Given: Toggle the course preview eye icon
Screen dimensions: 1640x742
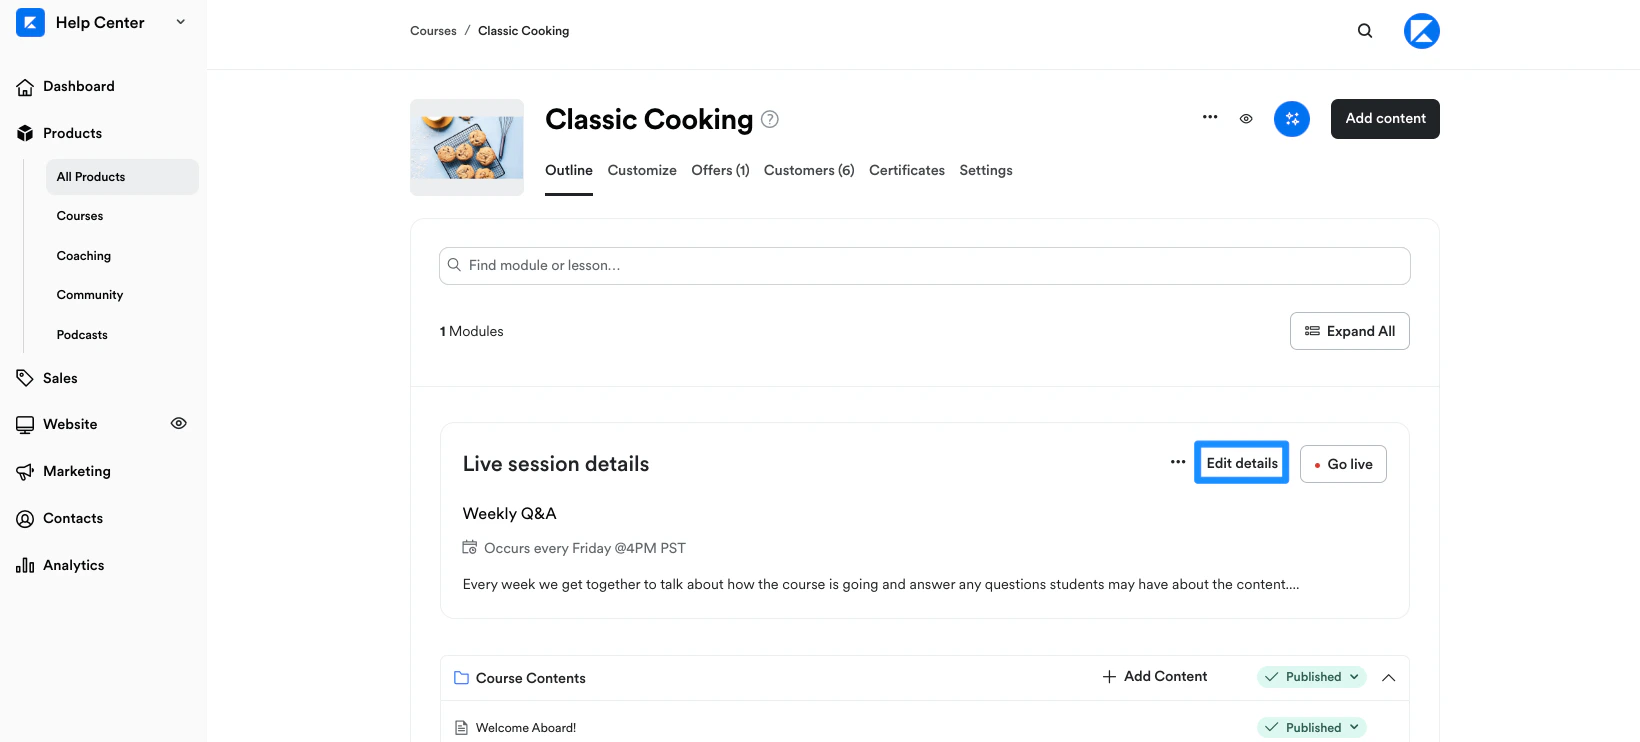Looking at the screenshot, I should 1246,119.
